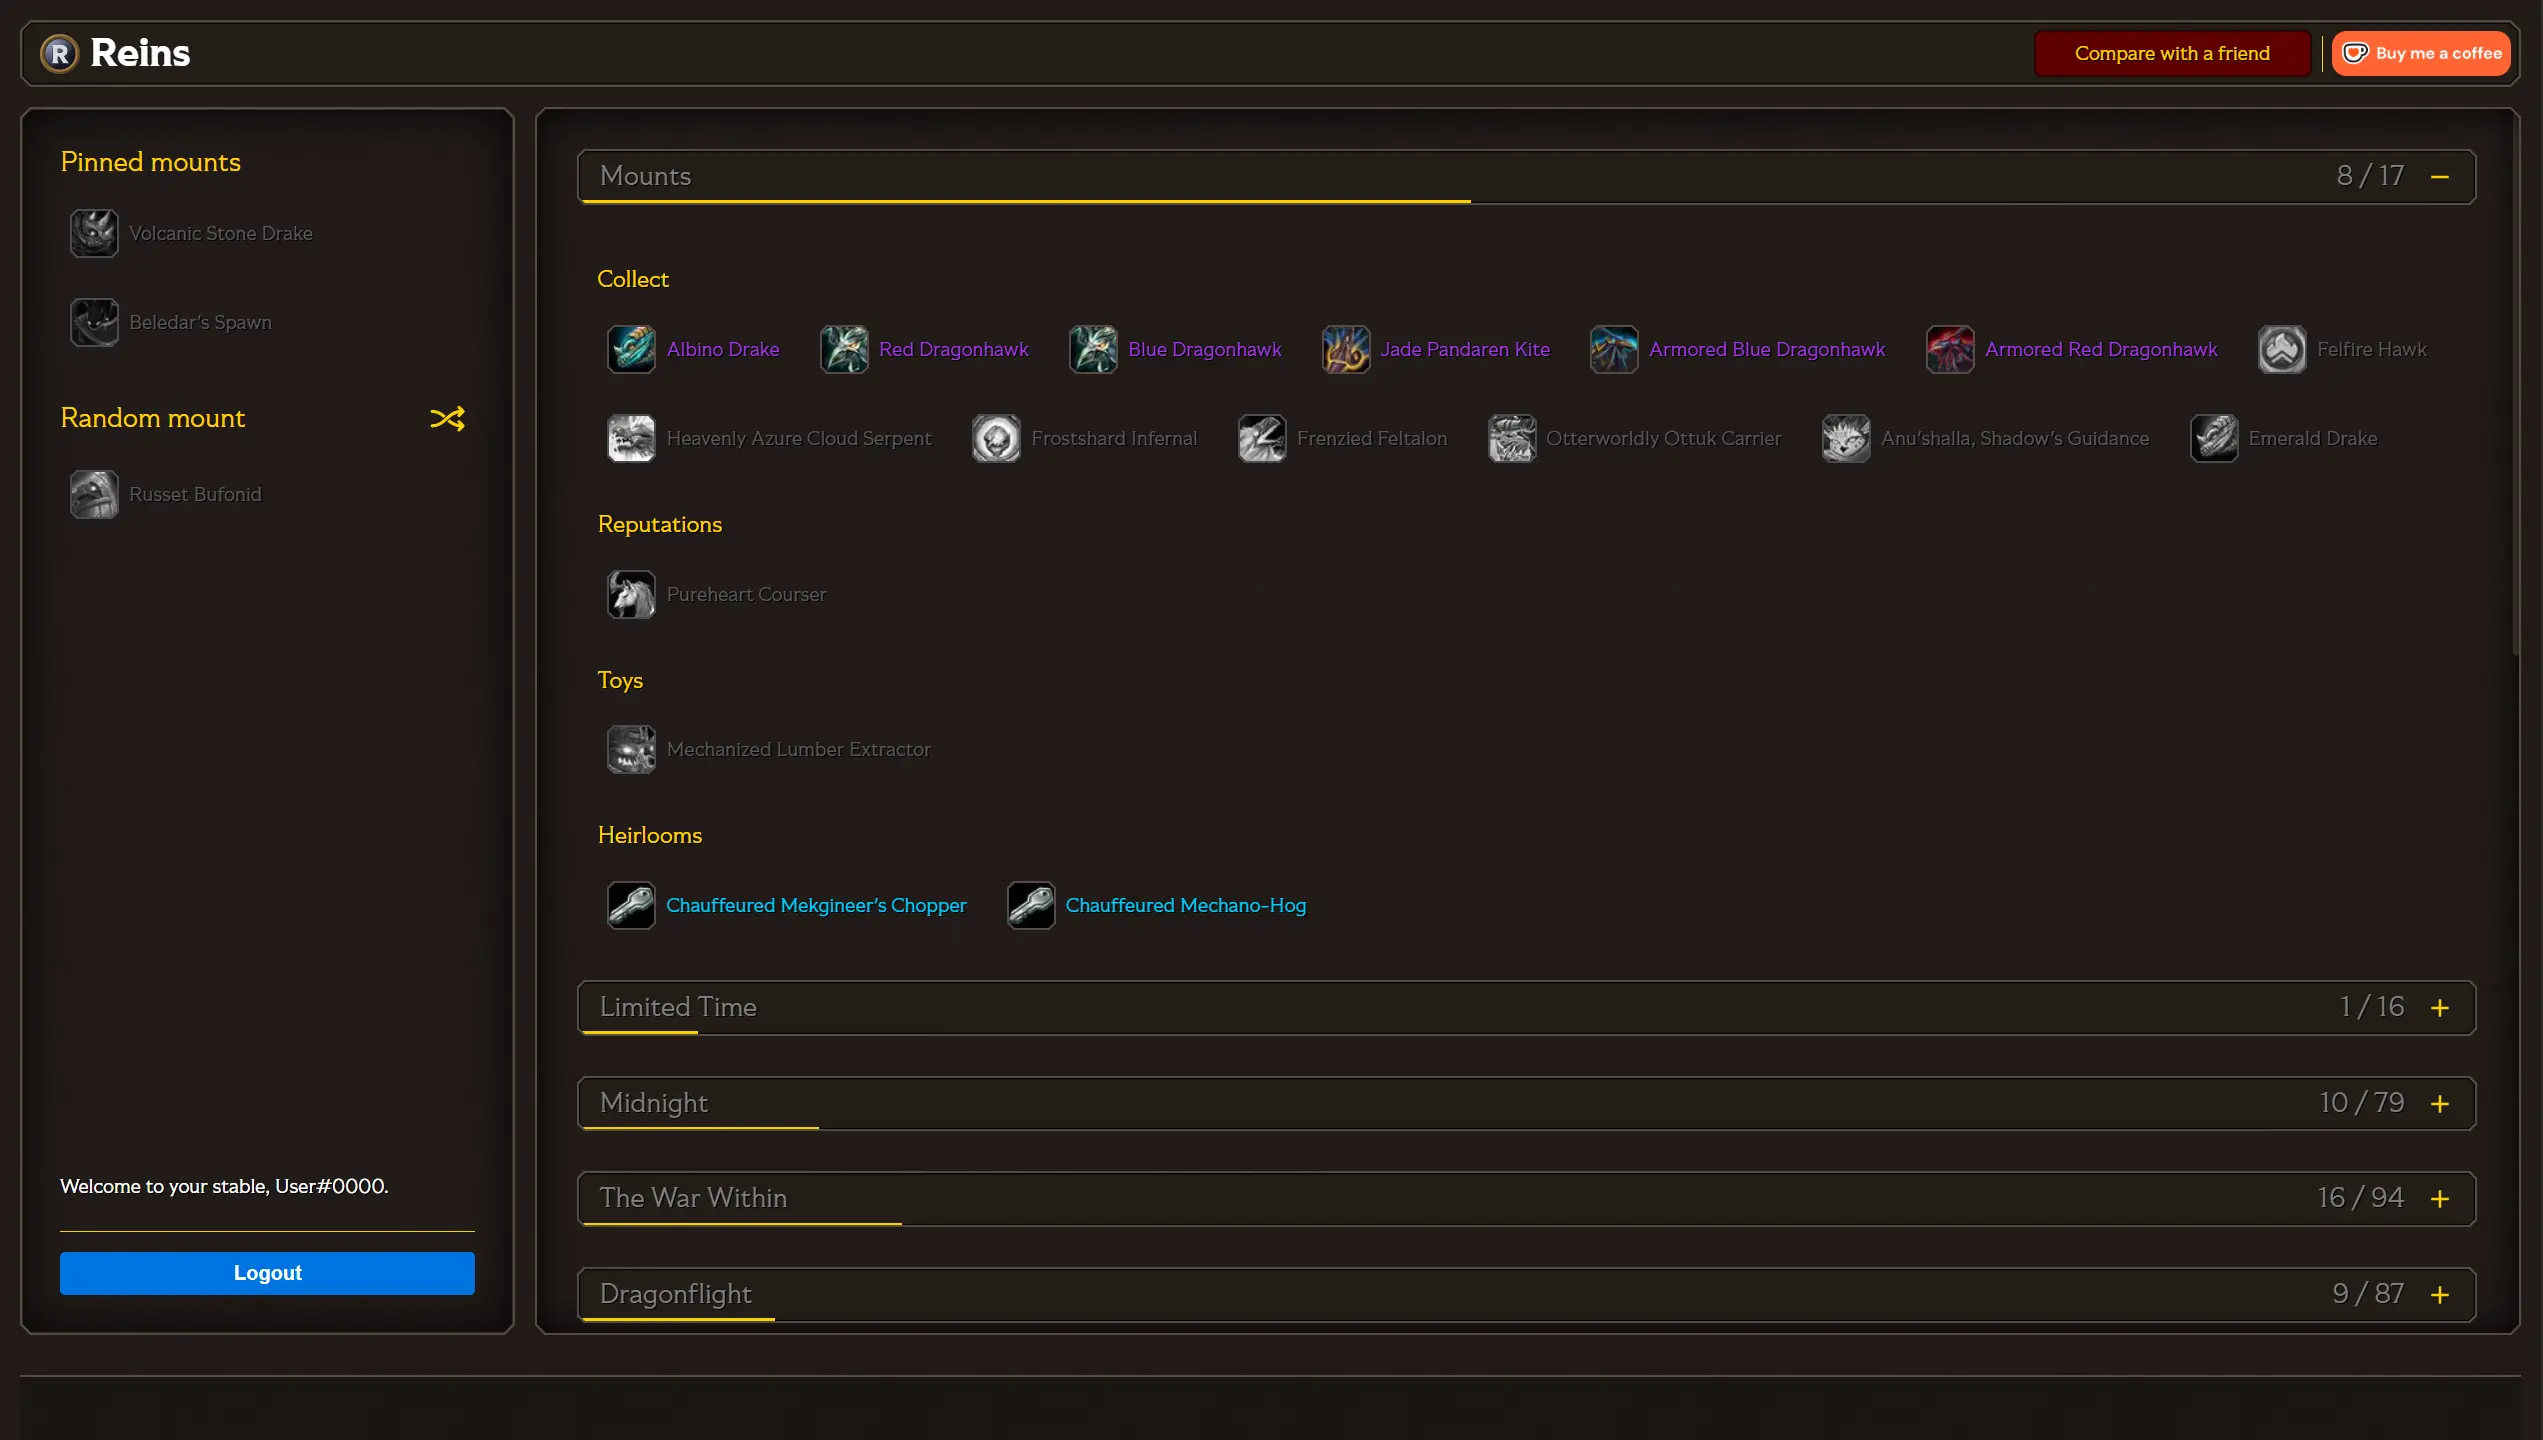This screenshot has height=1440, width=2543.
Task: Click the Armored Blue Dragonhawk icon
Action: pyautogui.click(x=1614, y=349)
